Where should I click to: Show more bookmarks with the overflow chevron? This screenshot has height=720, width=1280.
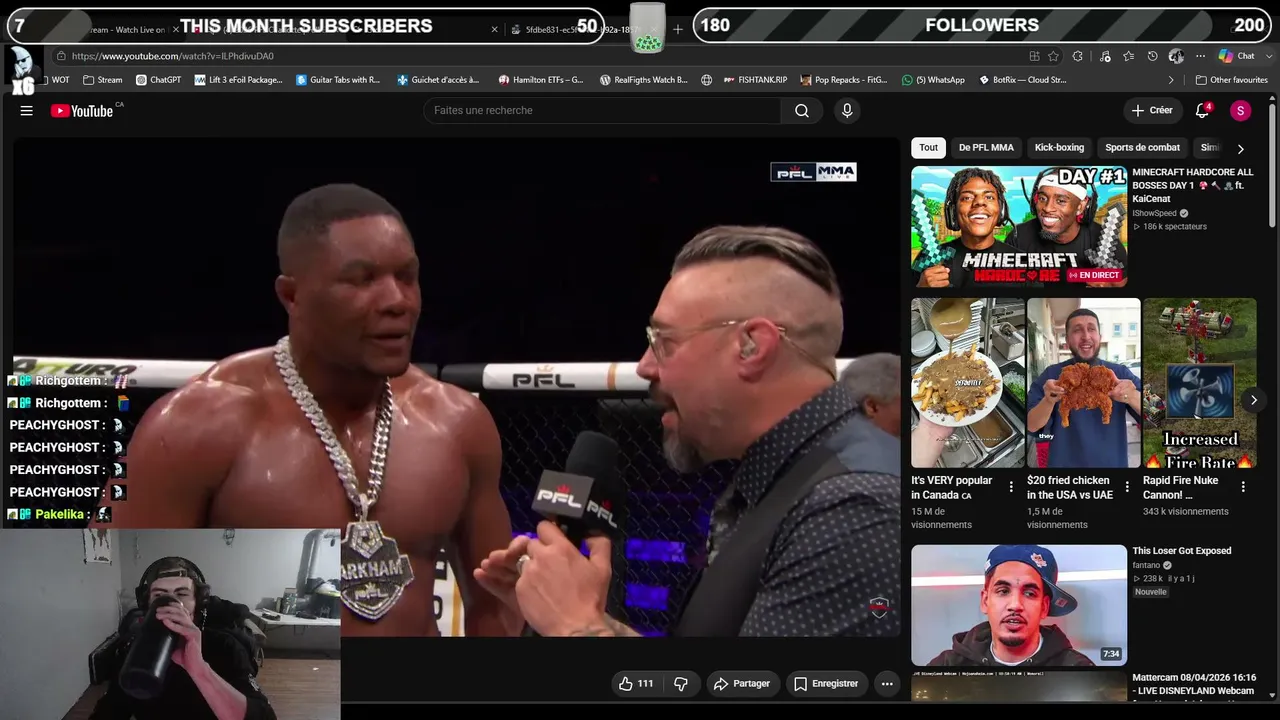click(1172, 80)
